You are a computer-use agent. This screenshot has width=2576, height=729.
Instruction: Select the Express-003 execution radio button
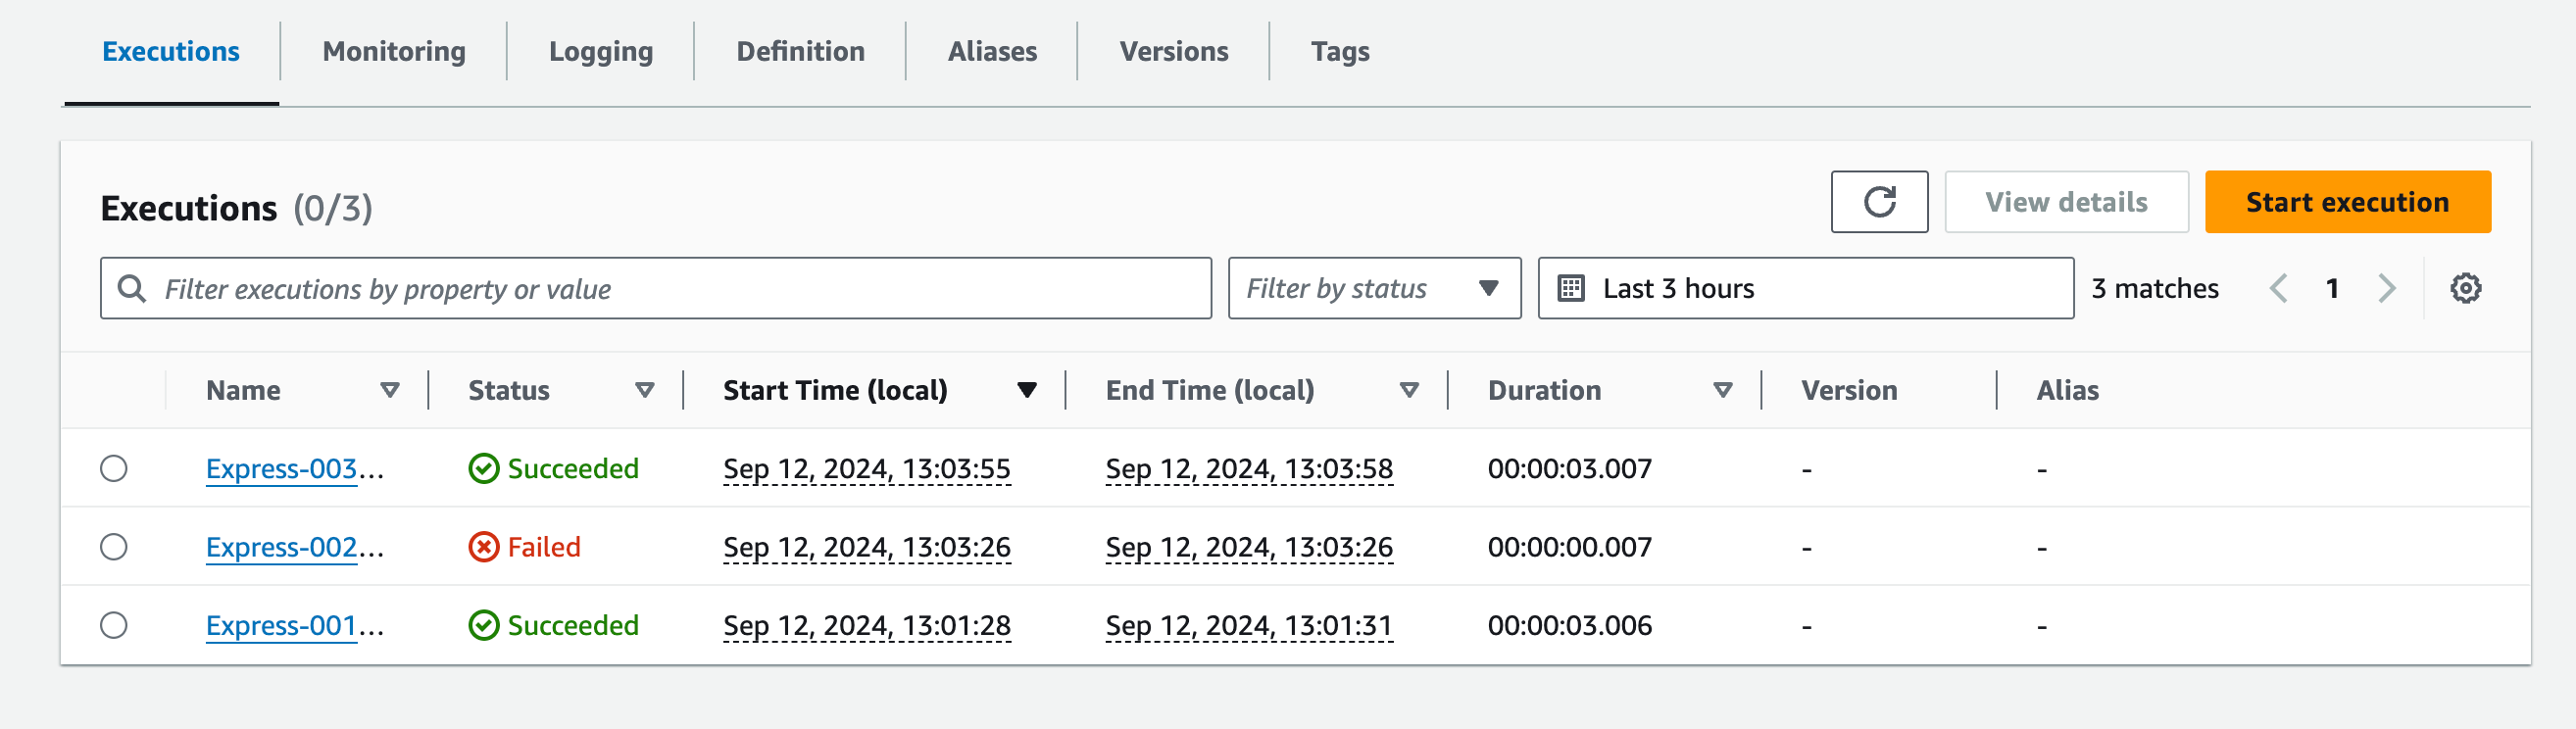pyautogui.click(x=114, y=469)
